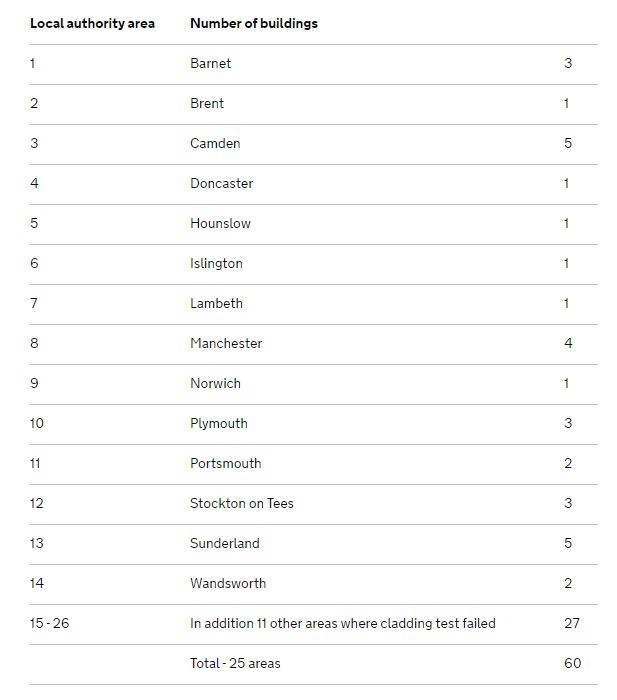
Task: Click the Wandsworth entry
Action: 228,583
